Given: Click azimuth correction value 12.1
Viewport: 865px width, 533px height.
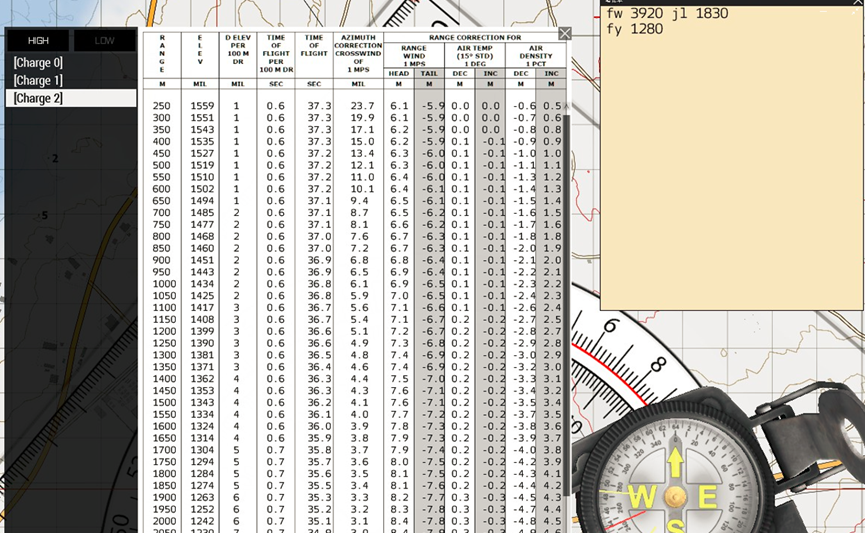Looking at the screenshot, I should [x=362, y=165].
